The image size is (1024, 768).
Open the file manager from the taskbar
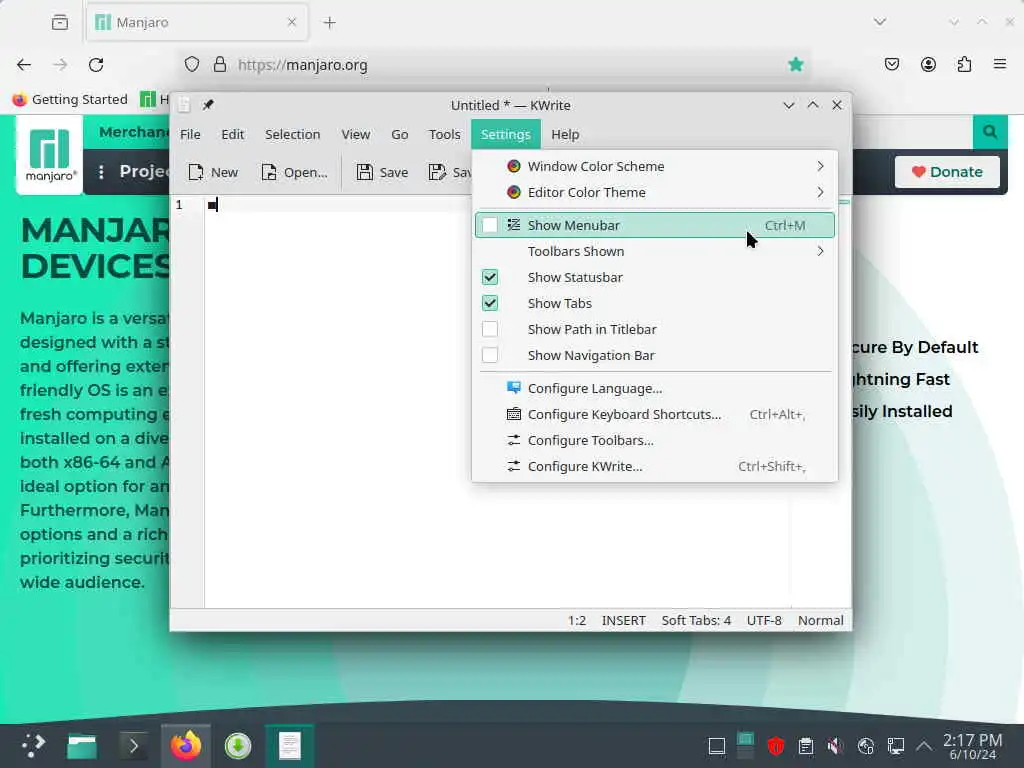[x=82, y=746]
